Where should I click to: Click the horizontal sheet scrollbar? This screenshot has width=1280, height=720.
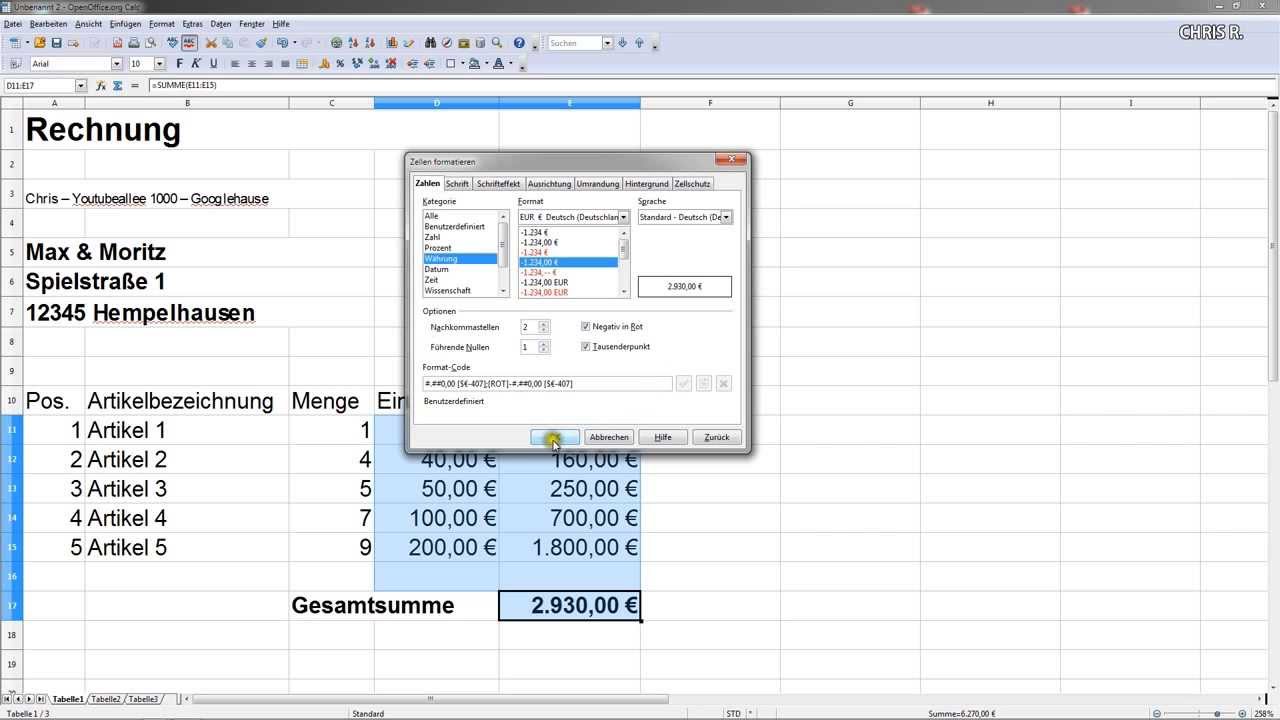[430, 699]
